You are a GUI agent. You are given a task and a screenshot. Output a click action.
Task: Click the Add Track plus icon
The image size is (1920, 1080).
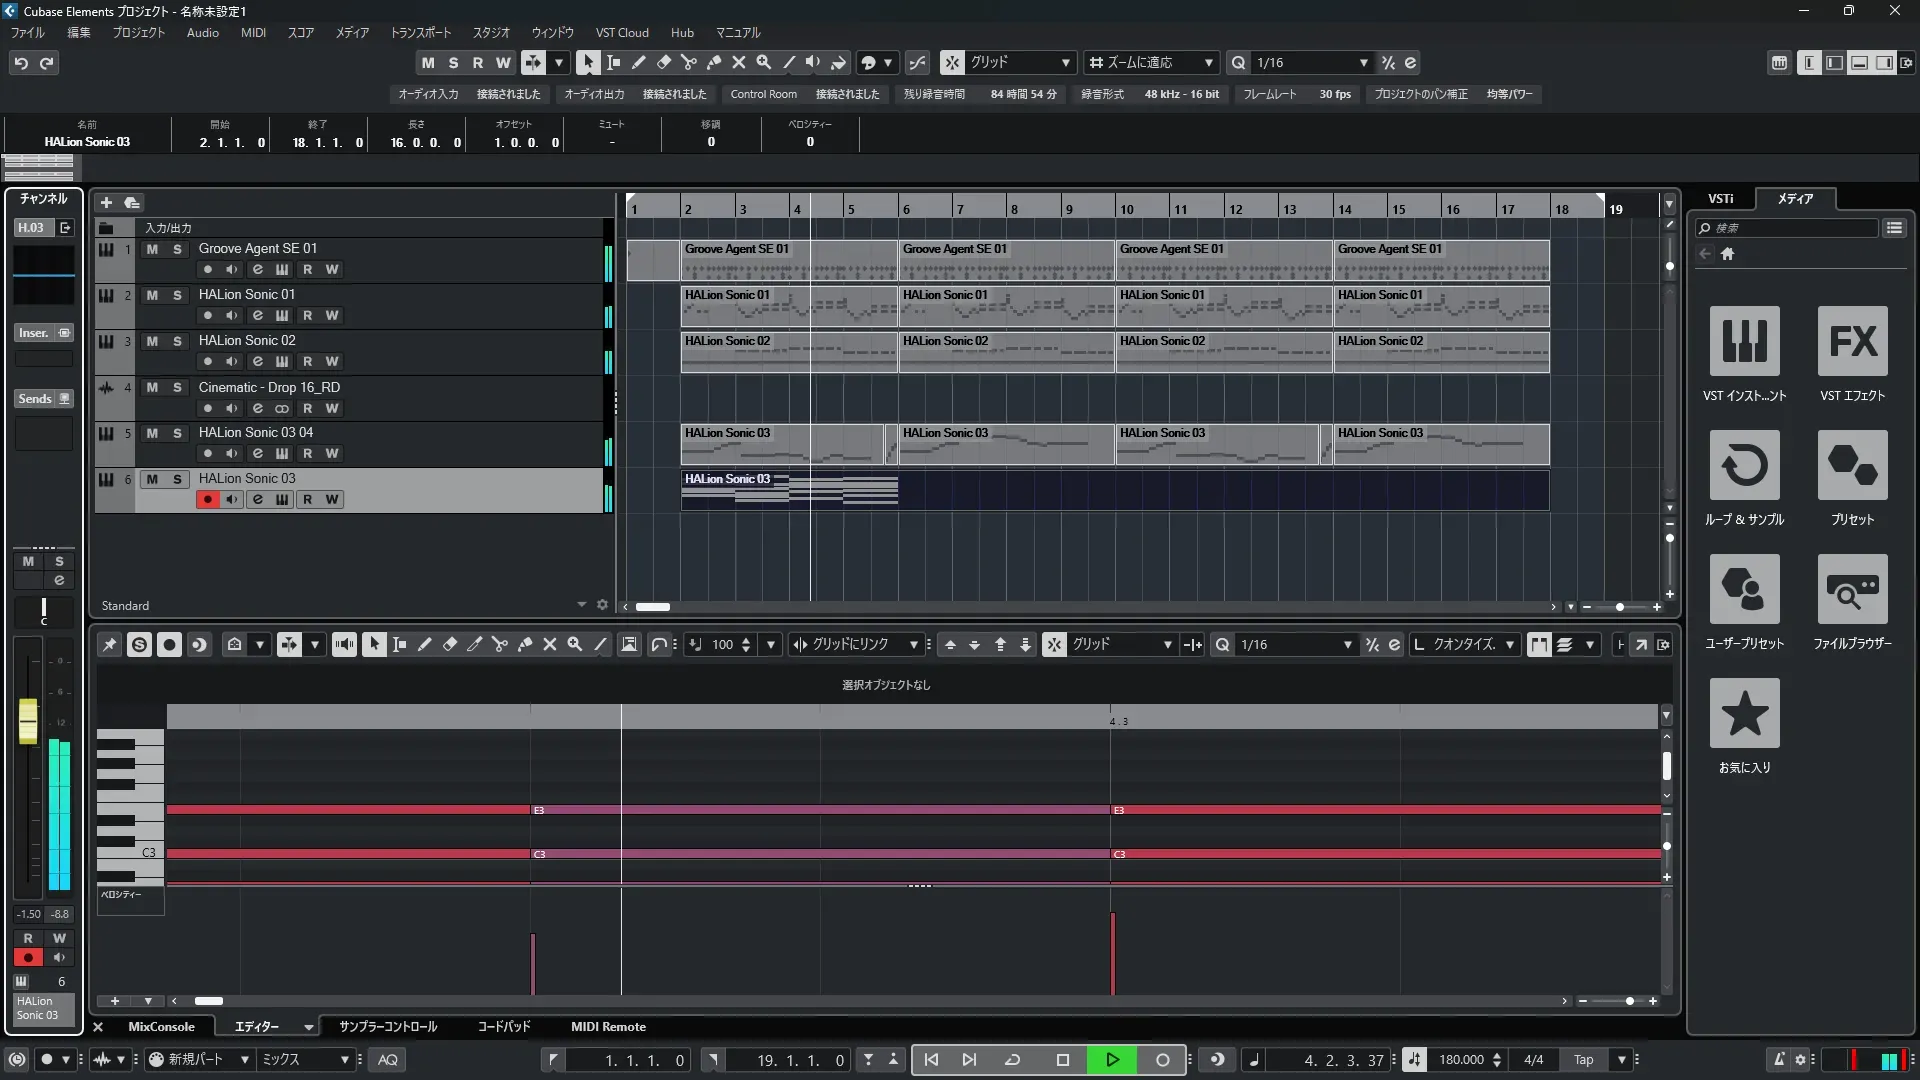(106, 202)
